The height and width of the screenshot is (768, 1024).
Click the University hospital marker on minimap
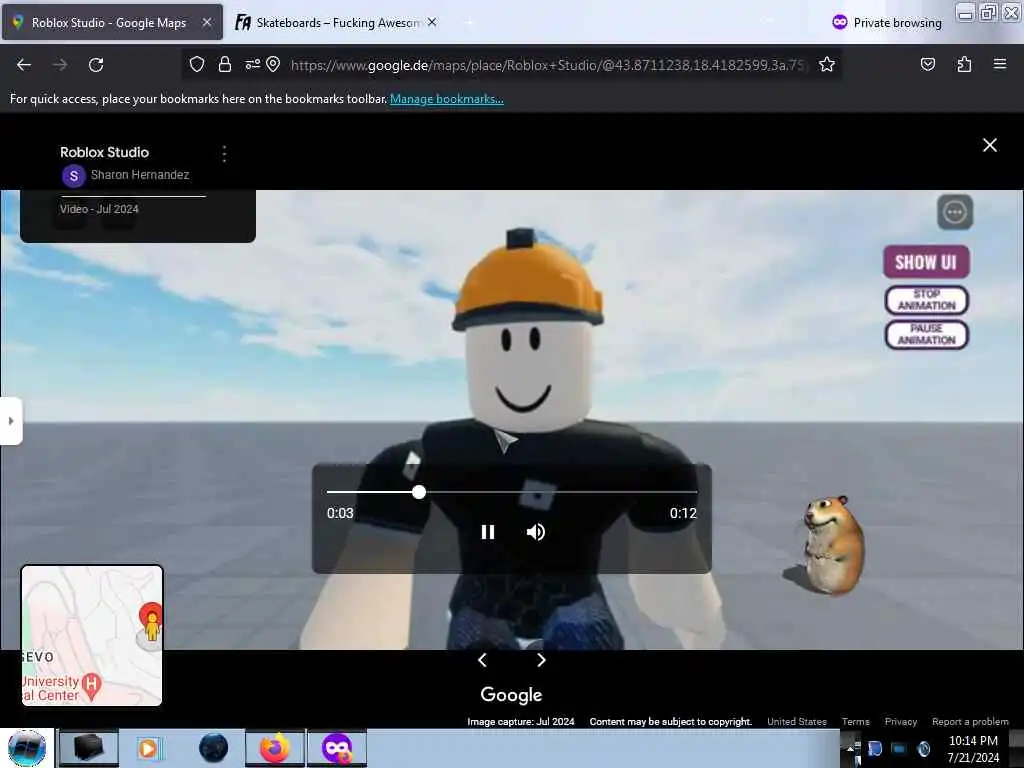click(92, 686)
